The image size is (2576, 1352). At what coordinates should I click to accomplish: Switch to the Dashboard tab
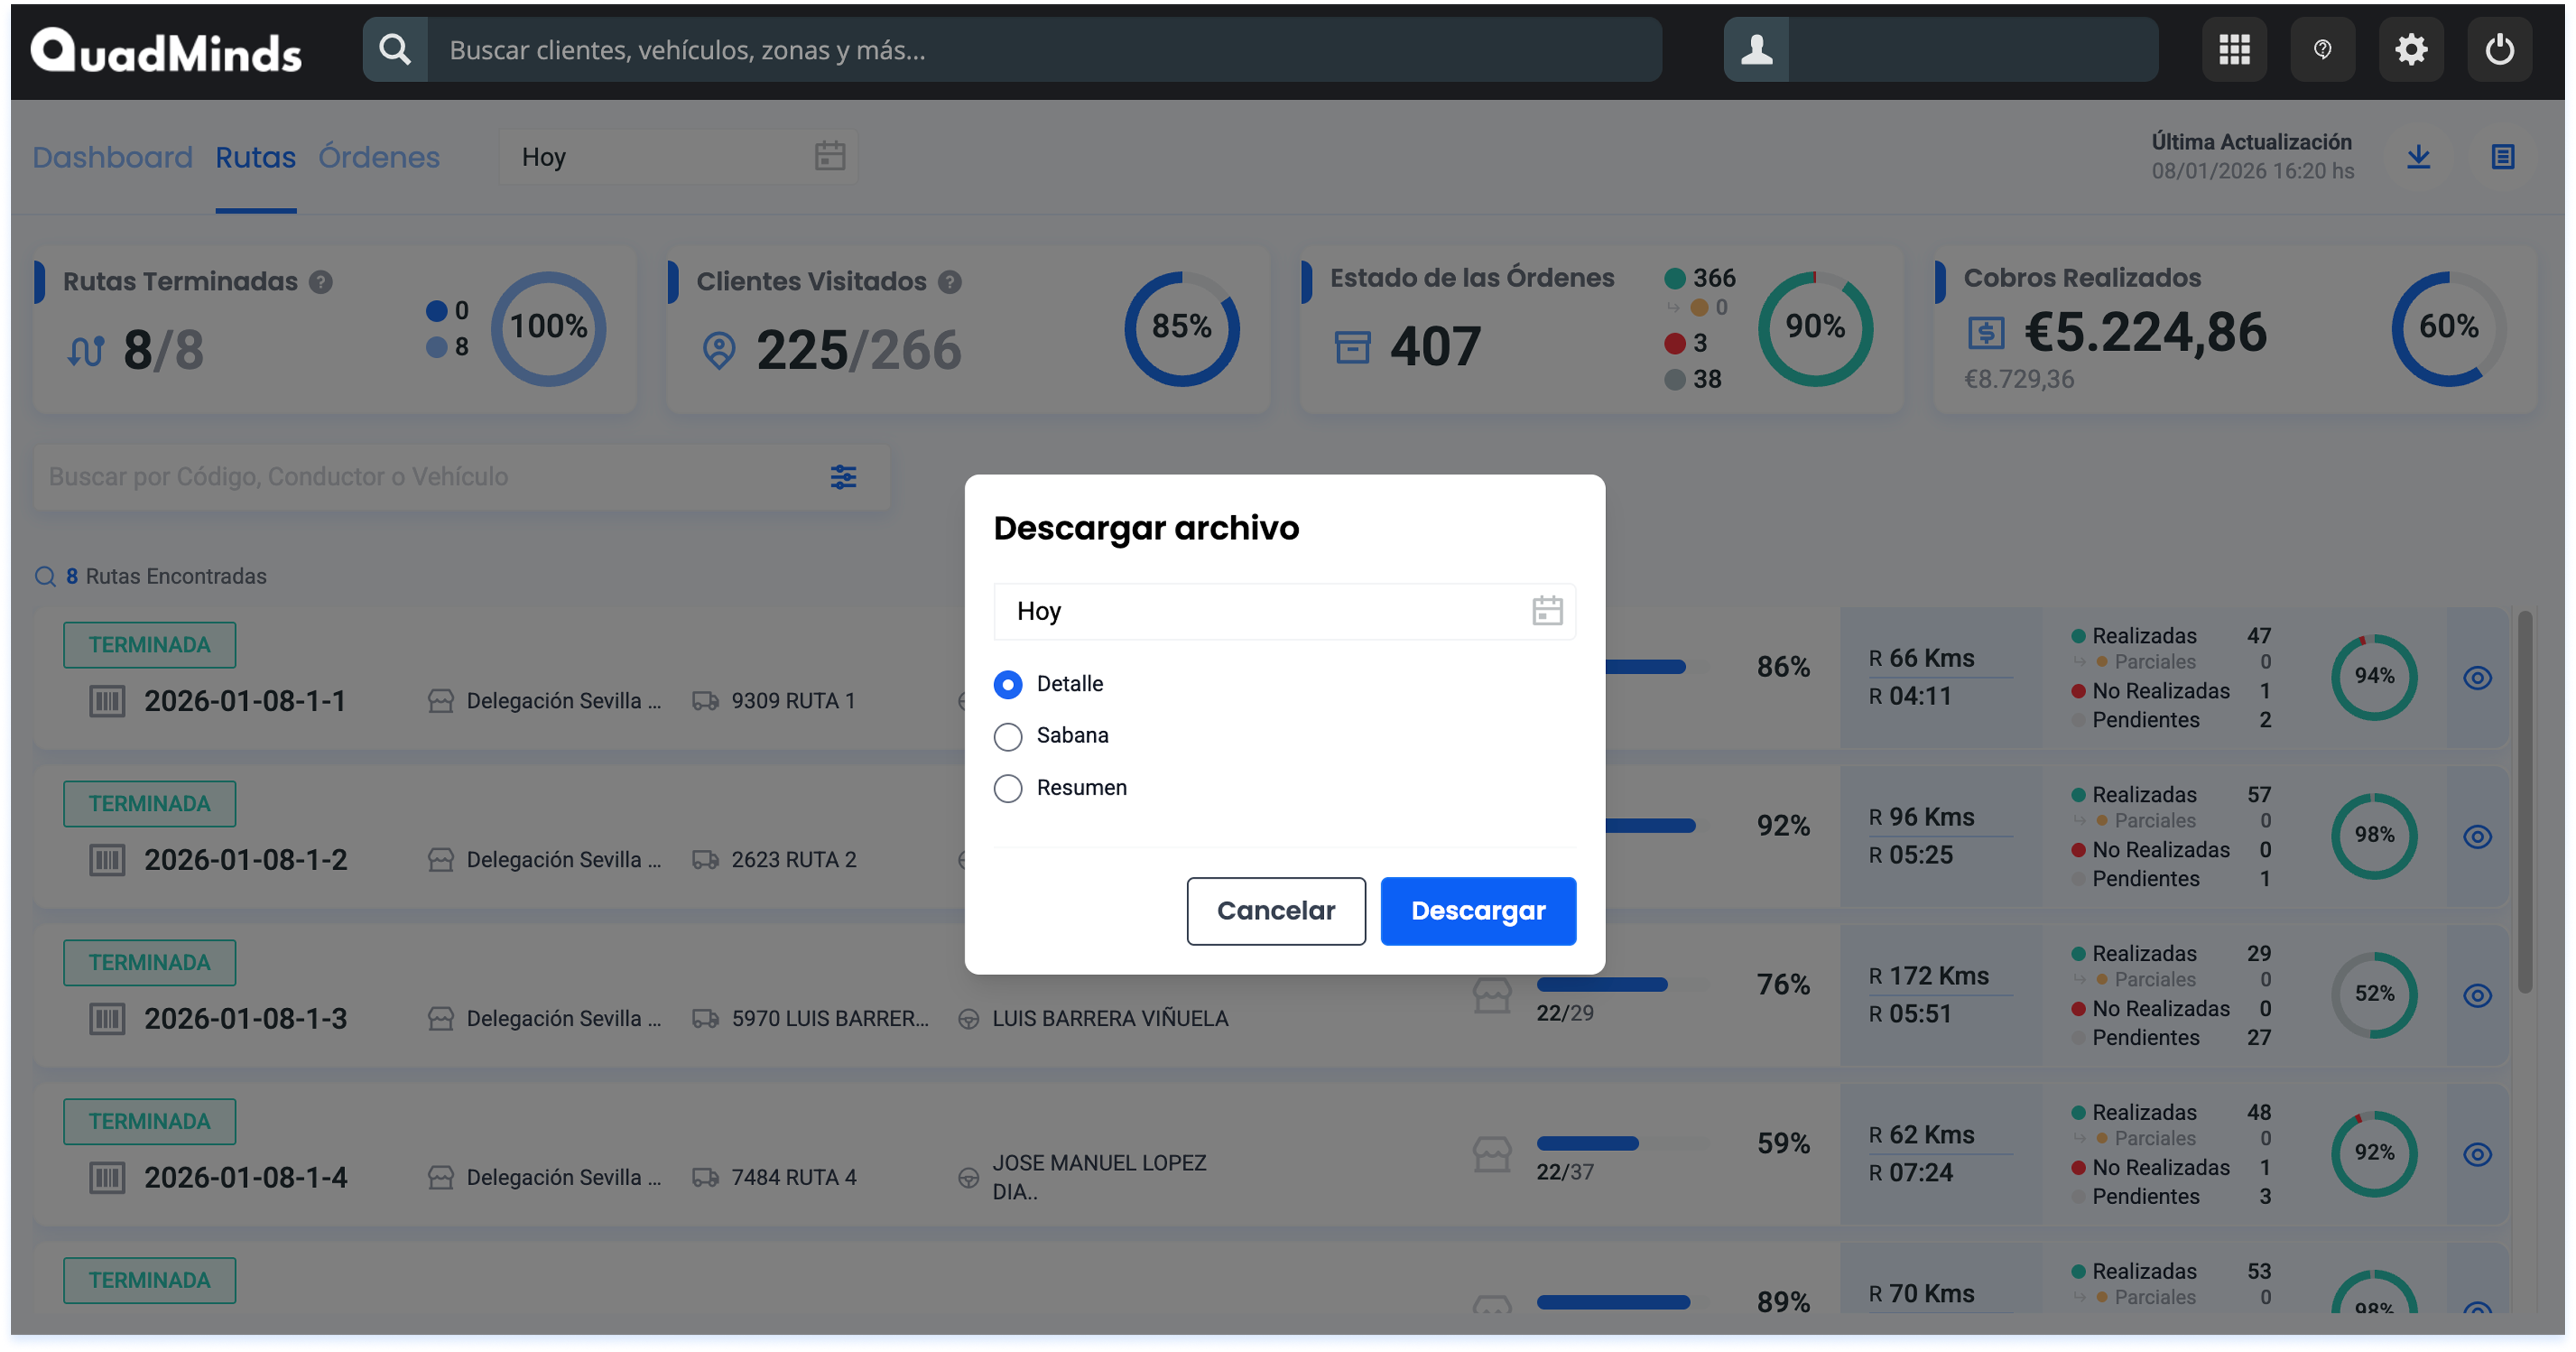112,157
